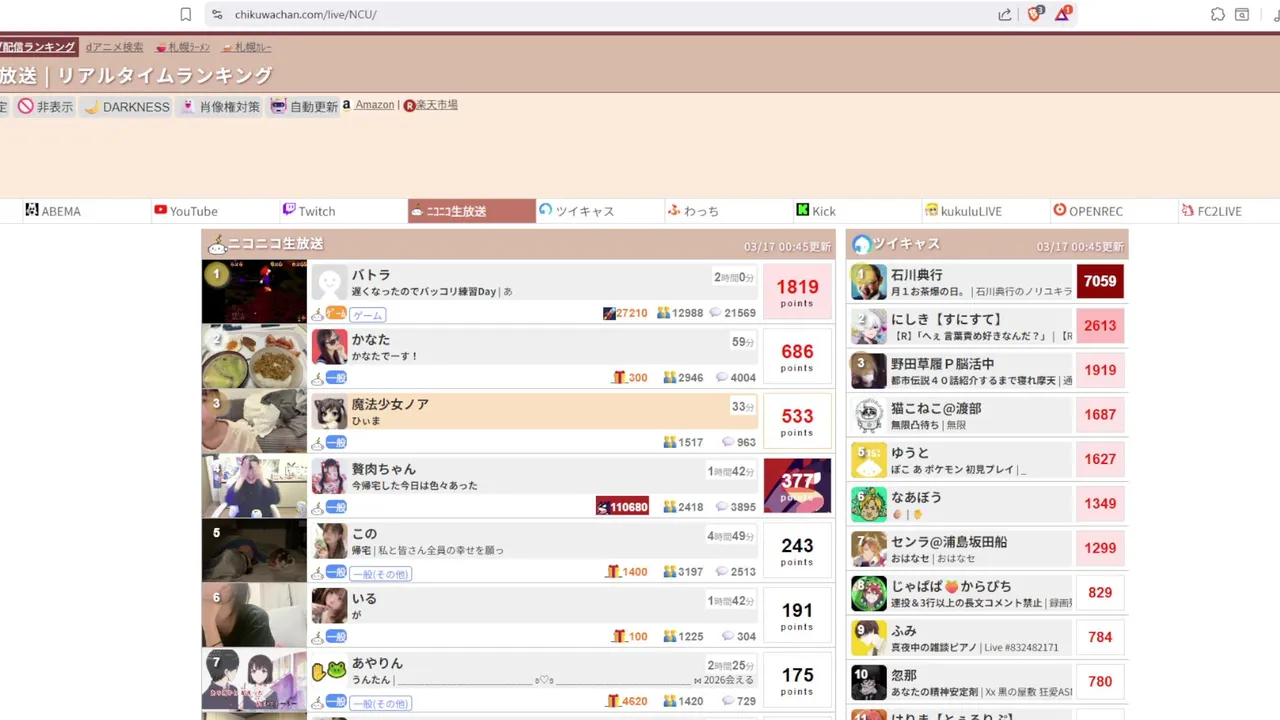Viewport: 1280px width, 720px height.
Task: Click ふみ's avatar in ツイキャス list
Action: pos(869,637)
